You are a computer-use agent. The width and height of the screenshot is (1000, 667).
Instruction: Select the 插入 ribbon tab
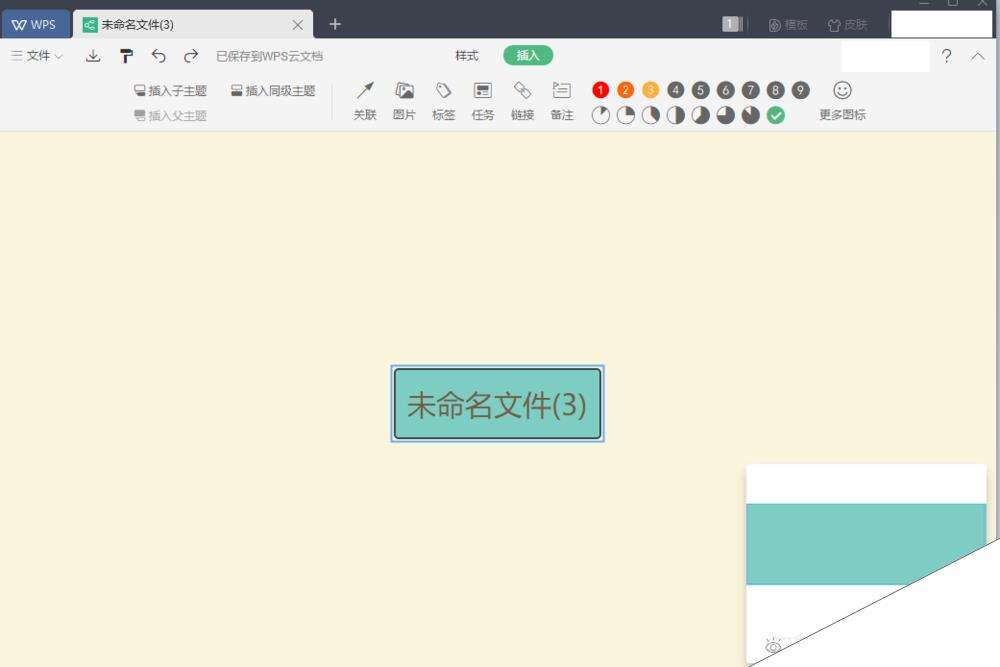[528, 56]
